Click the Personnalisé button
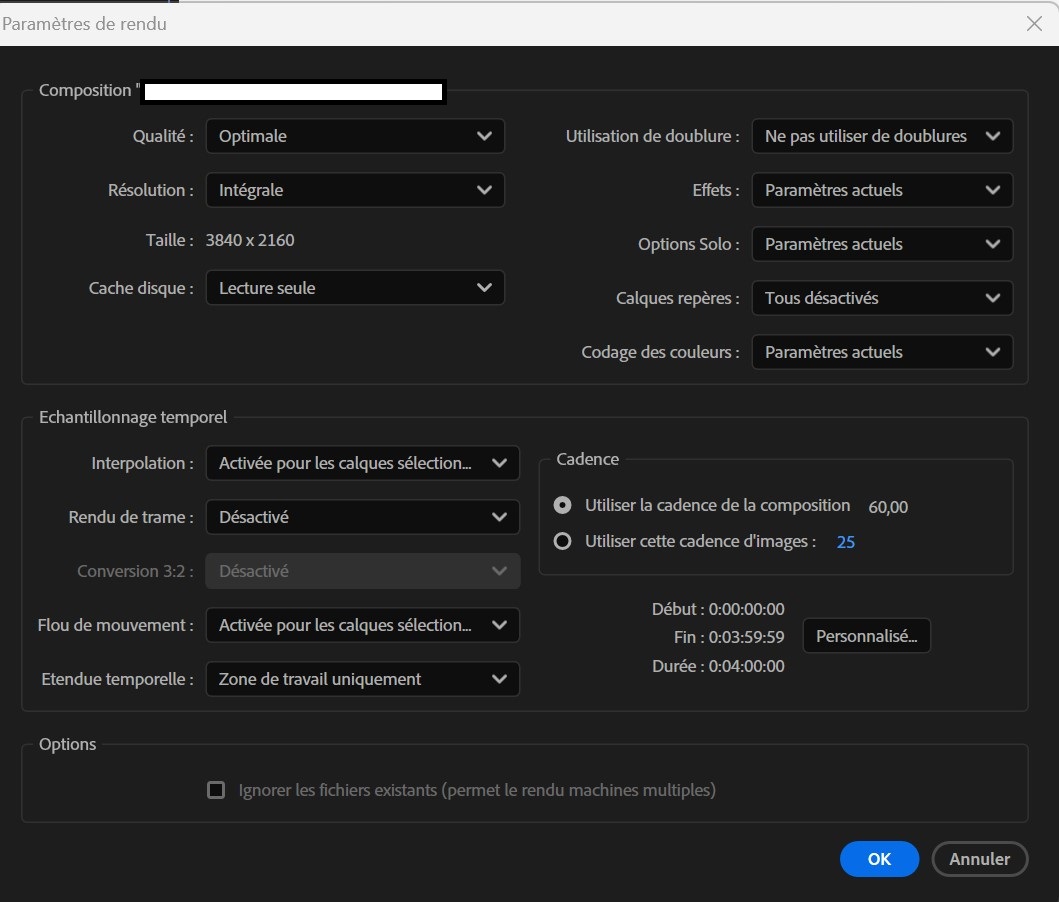The width and height of the screenshot is (1059, 902). [x=866, y=636]
